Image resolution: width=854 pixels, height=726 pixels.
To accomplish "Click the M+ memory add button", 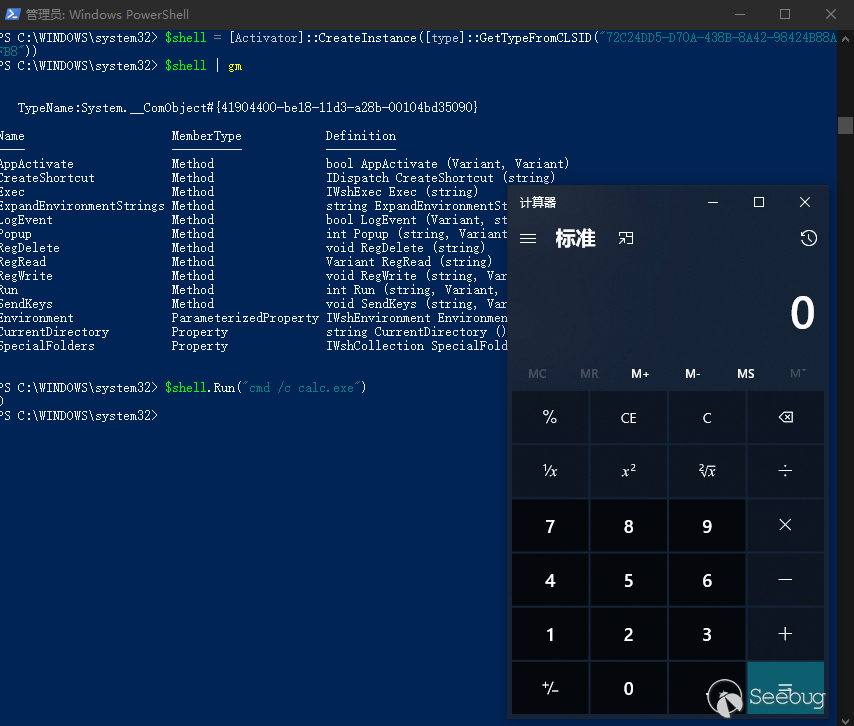I will tap(640, 374).
